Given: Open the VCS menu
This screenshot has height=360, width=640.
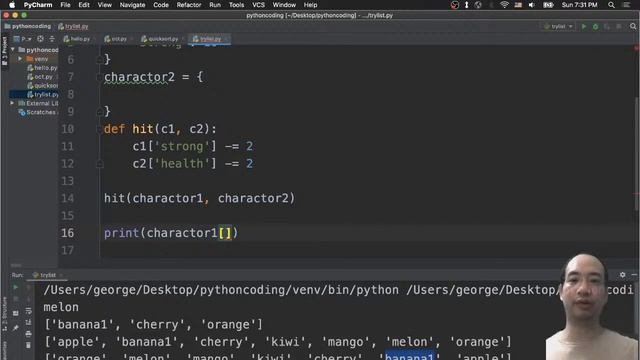Looking at the screenshot, I should tap(258, 5).
